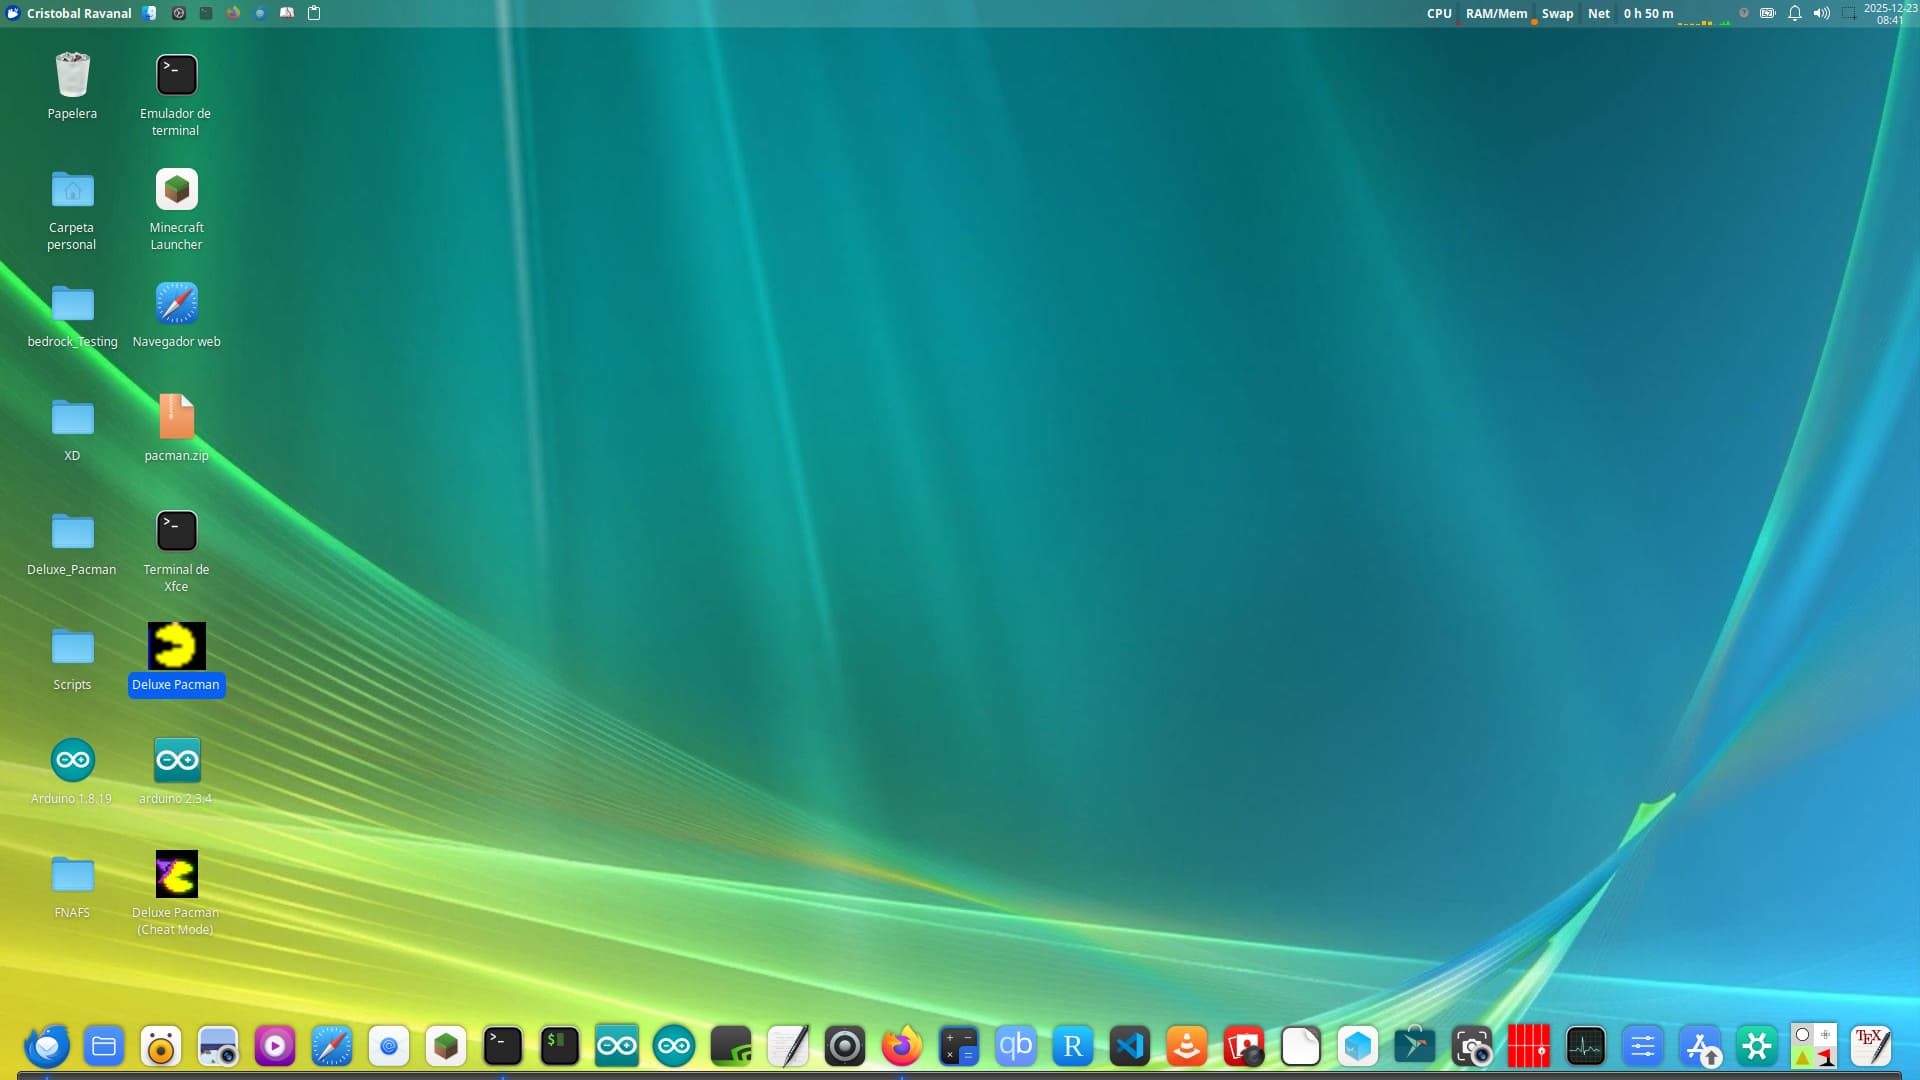Select Deluxe Pacman (Cheat Mode) desktop shortcut
Image resolution: width=1920 pixels, height=1080 pixels.
point(177,875)
